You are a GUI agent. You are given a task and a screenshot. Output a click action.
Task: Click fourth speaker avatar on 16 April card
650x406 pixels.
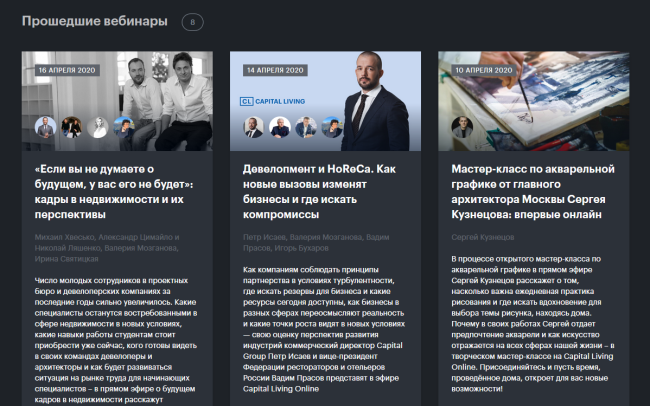(x=124, y=127)
